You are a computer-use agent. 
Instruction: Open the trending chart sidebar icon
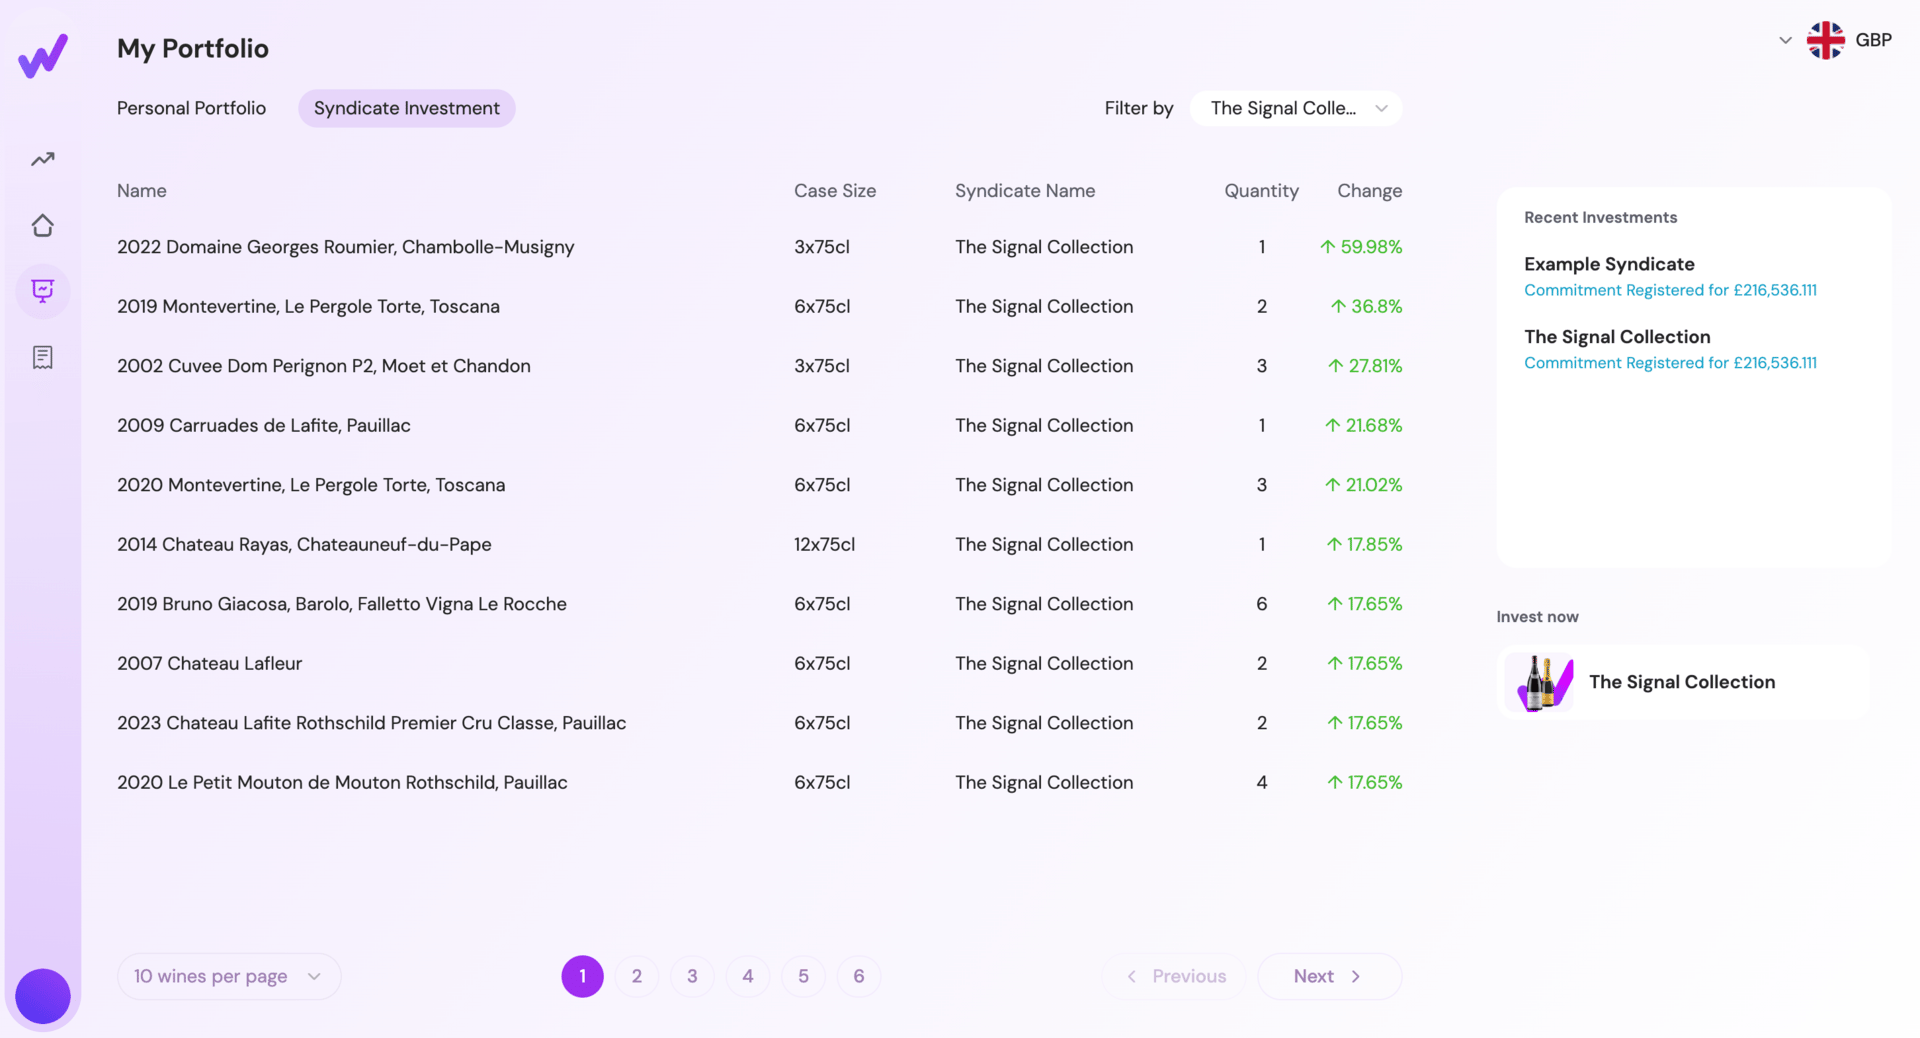point(43,159)
